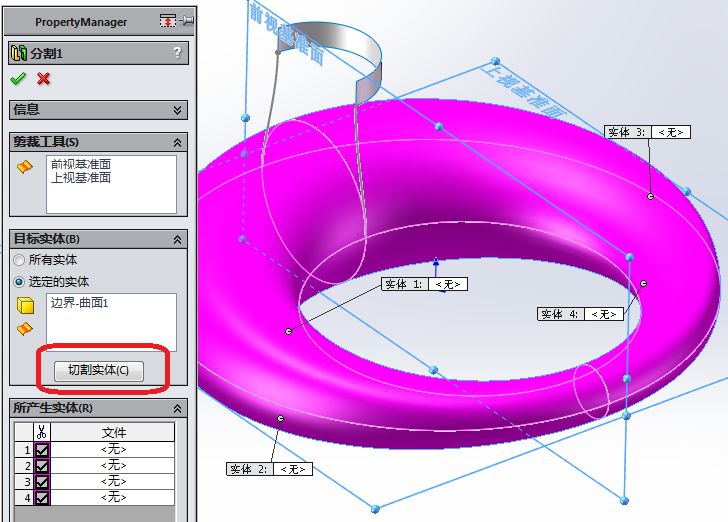Click the 实体 4 callout label

560,314
